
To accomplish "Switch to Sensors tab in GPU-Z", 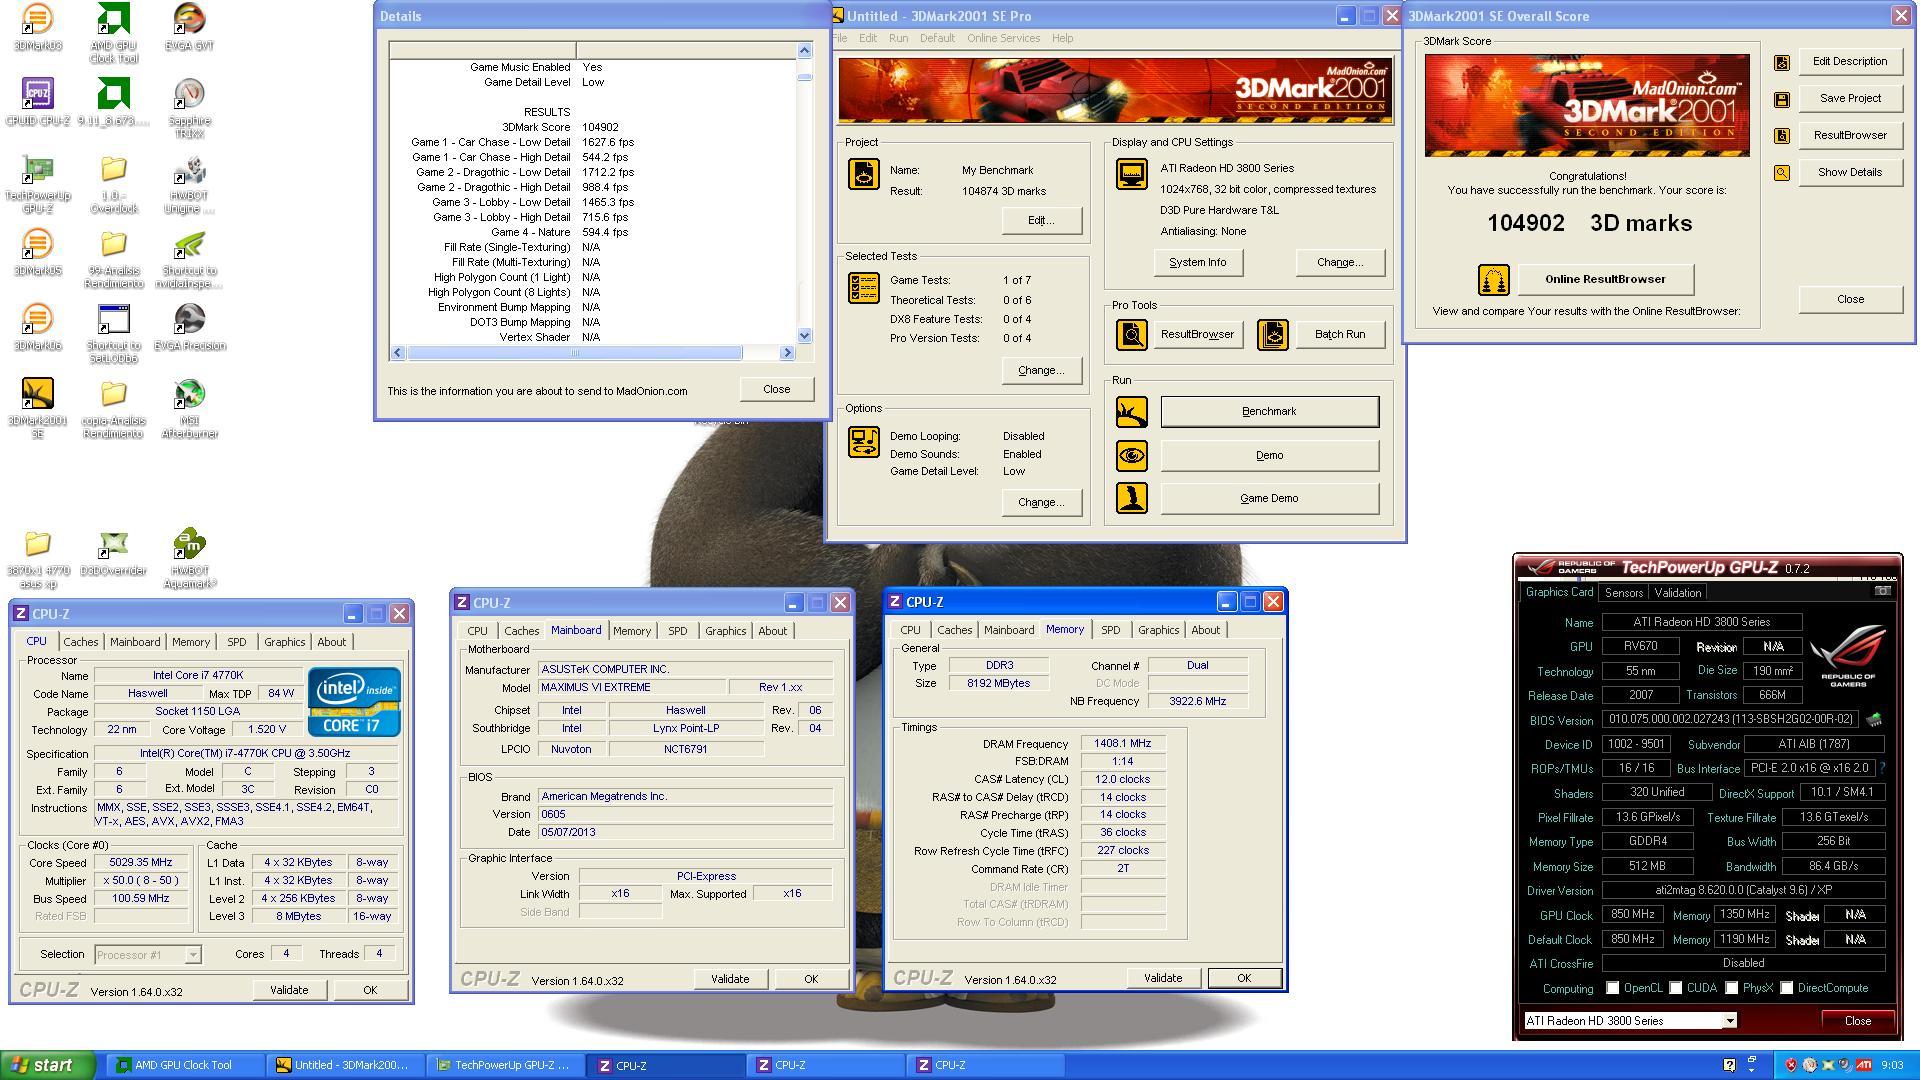I will (1624, 593).
